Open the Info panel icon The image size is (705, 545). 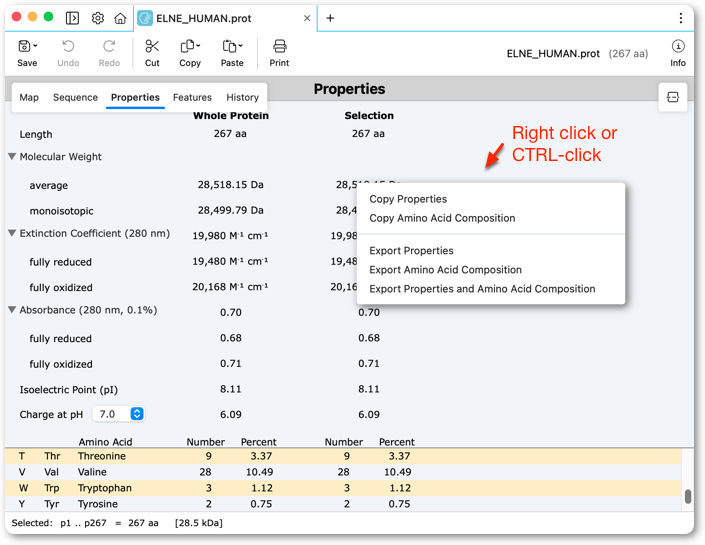click(678, 46)
